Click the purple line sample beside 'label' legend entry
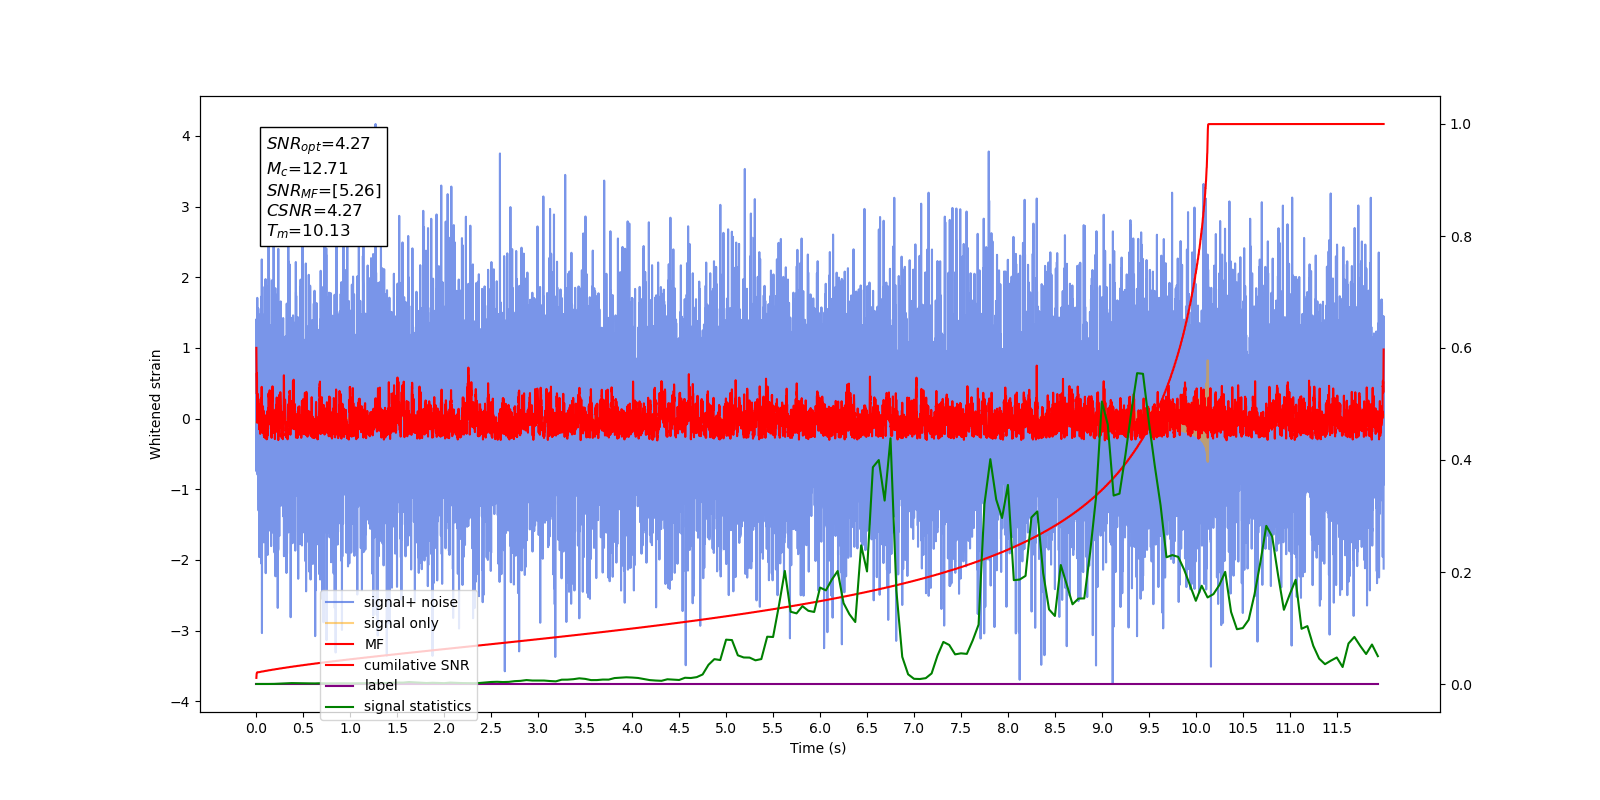Viewport: 1600px width, 800px height. pos(340,685)
